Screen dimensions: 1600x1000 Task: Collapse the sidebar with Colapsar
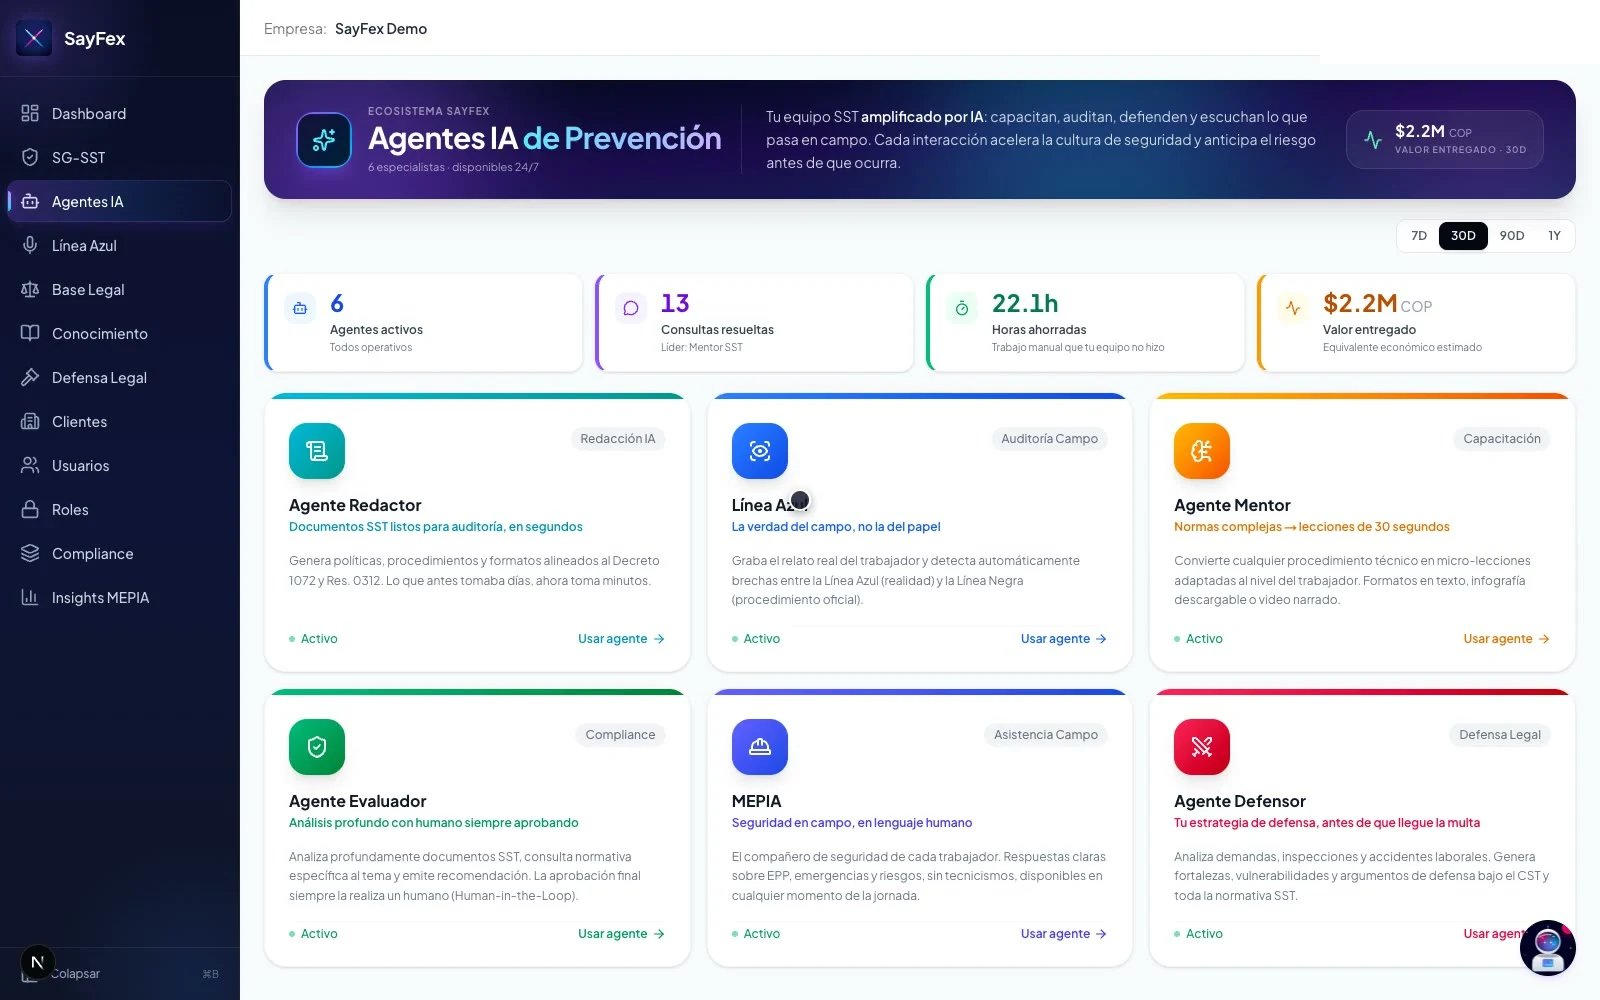pos(120,974)
